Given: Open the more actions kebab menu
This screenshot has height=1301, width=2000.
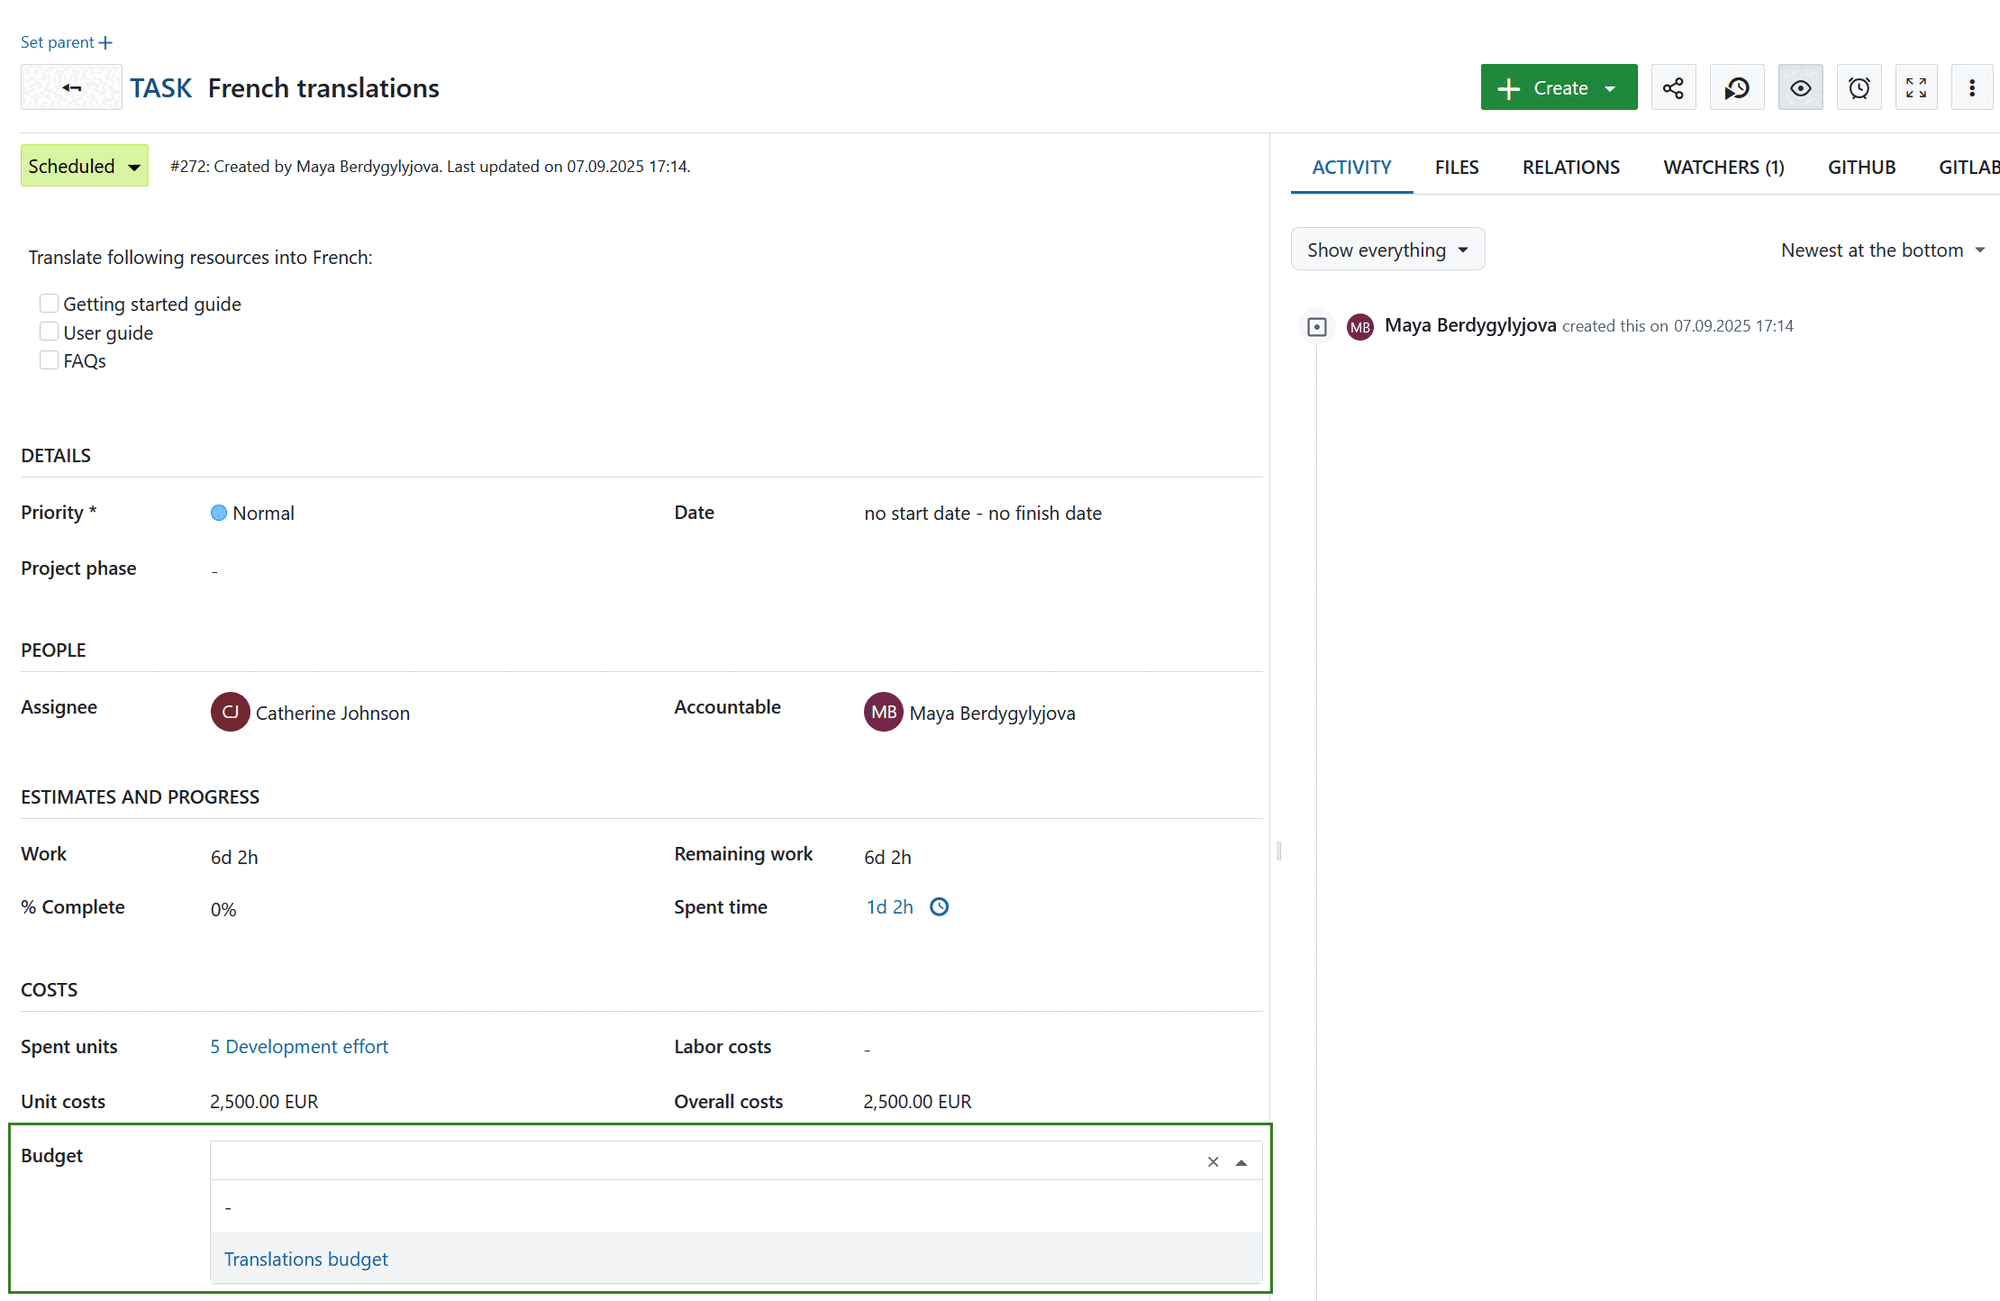Looking at the screenshot, I should point(1972,88).
